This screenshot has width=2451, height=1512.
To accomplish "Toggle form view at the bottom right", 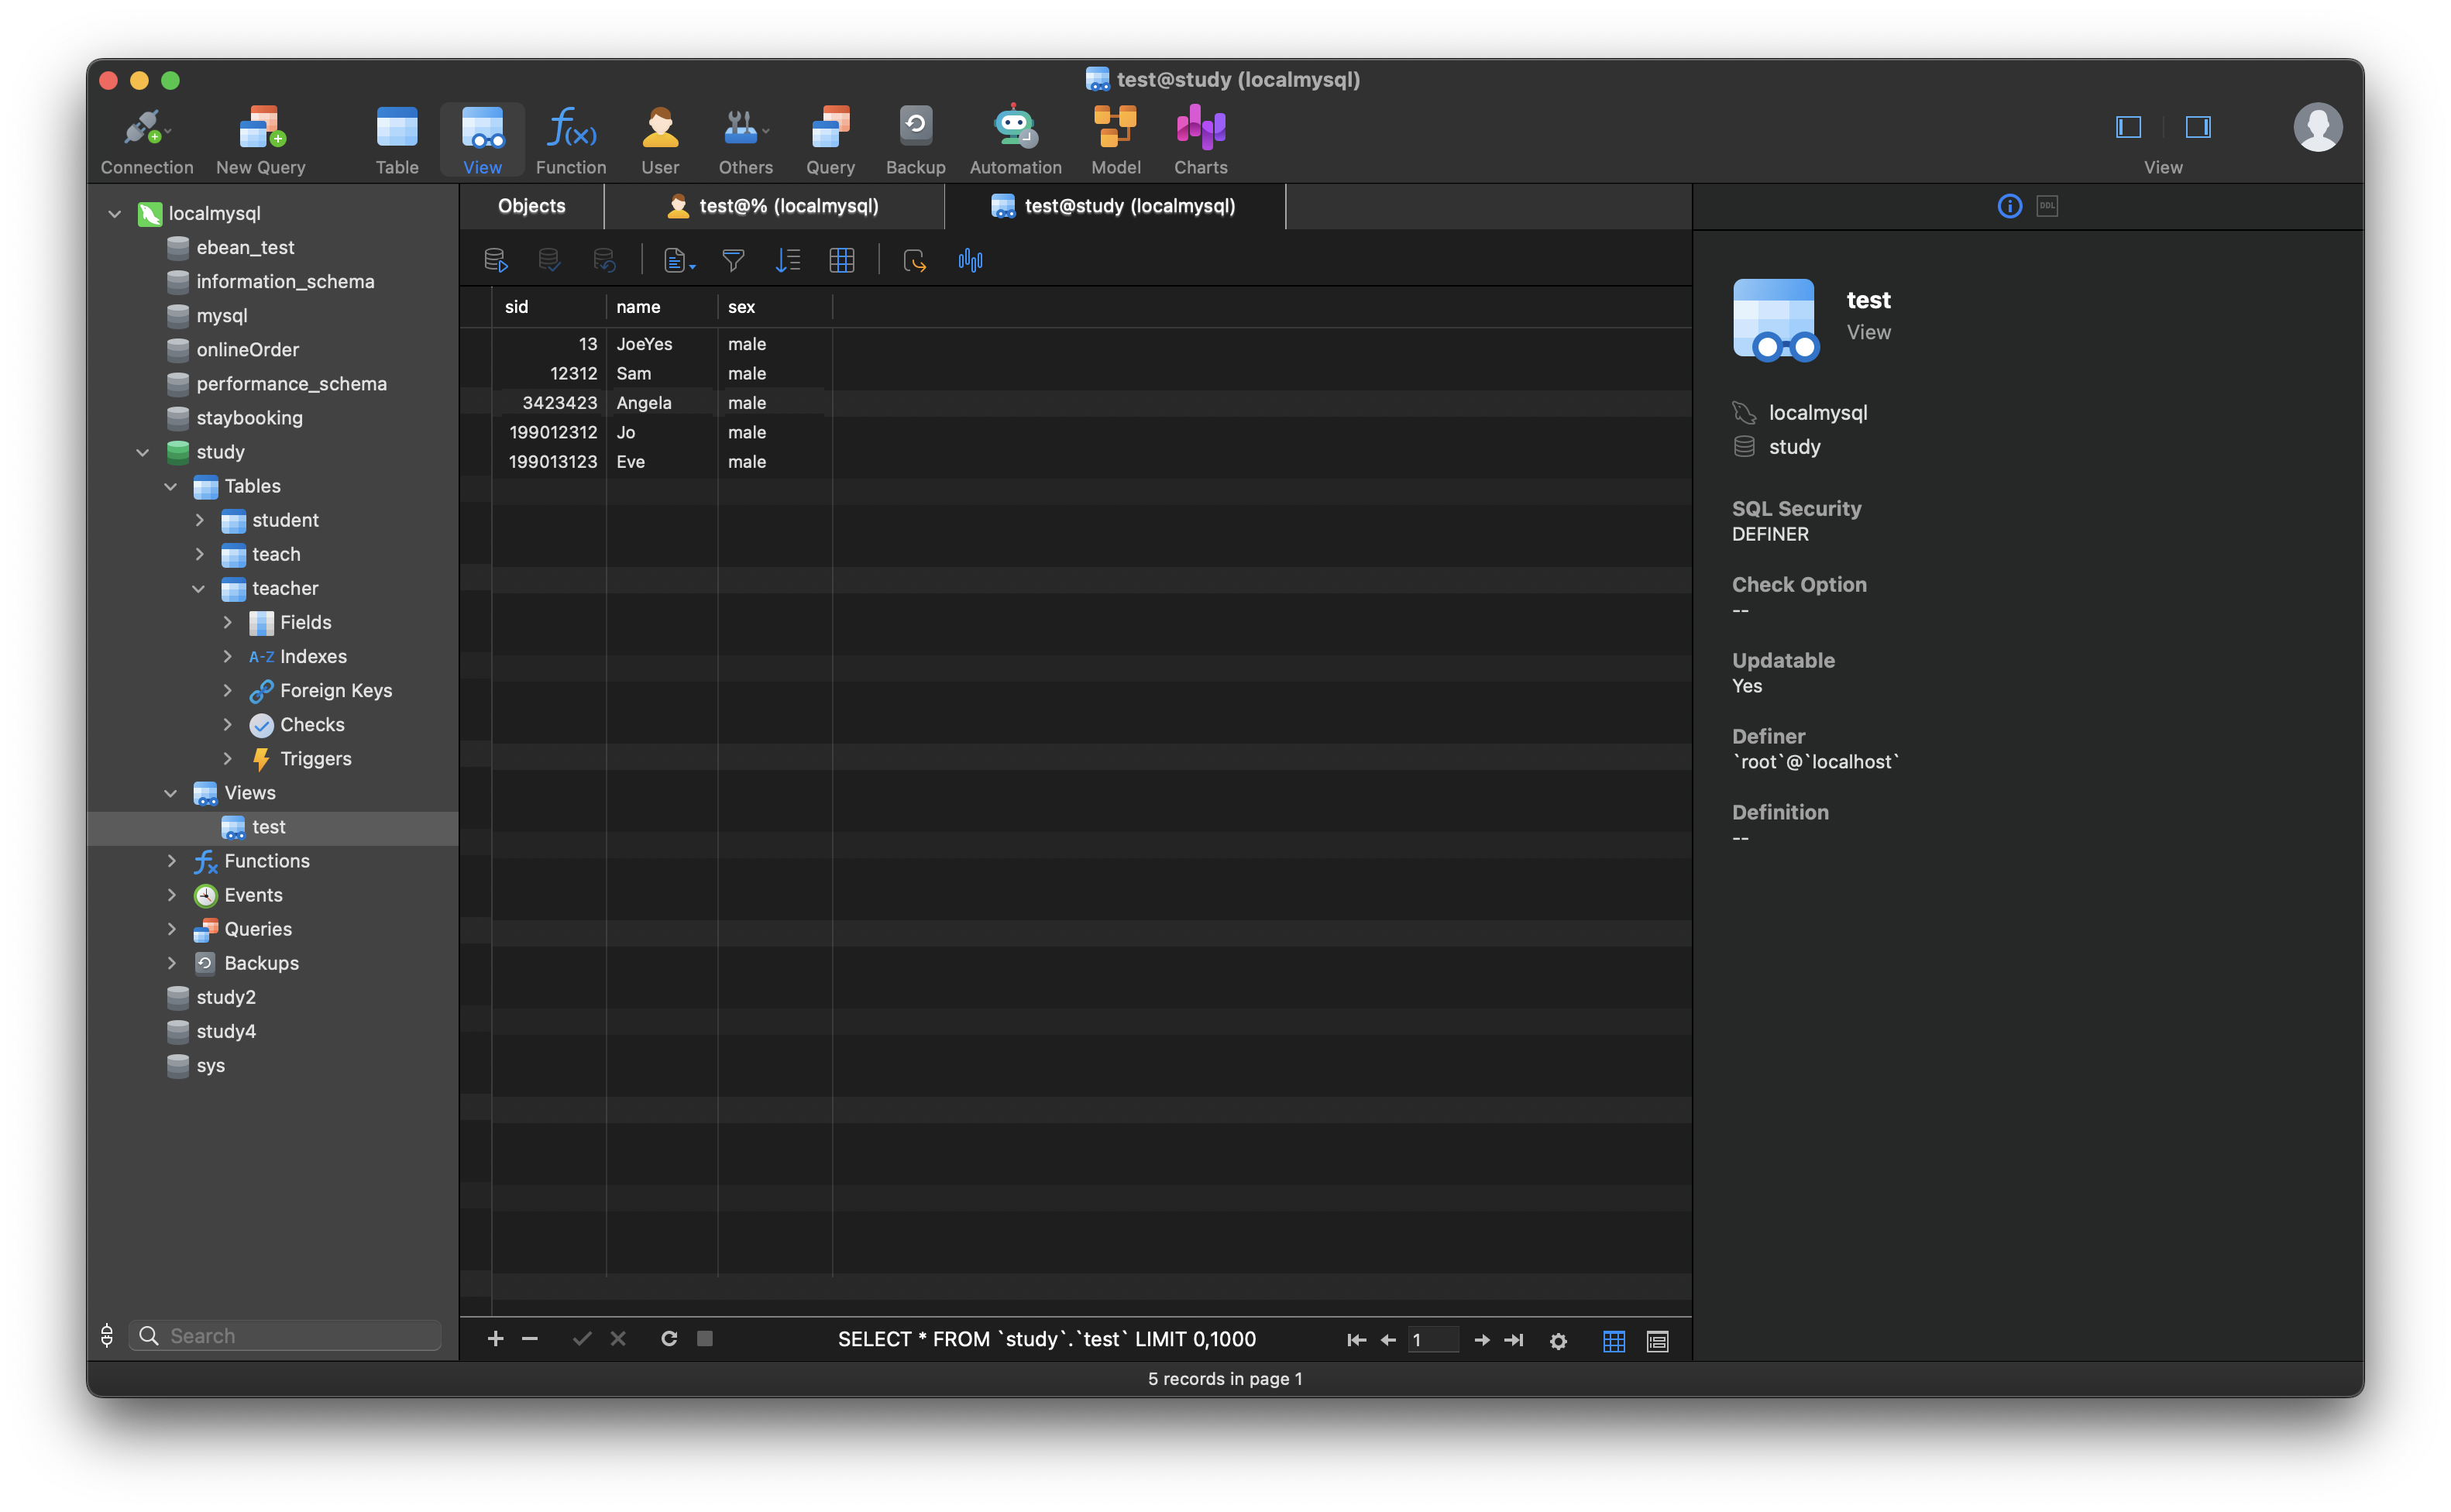I will [1657, 1340].
